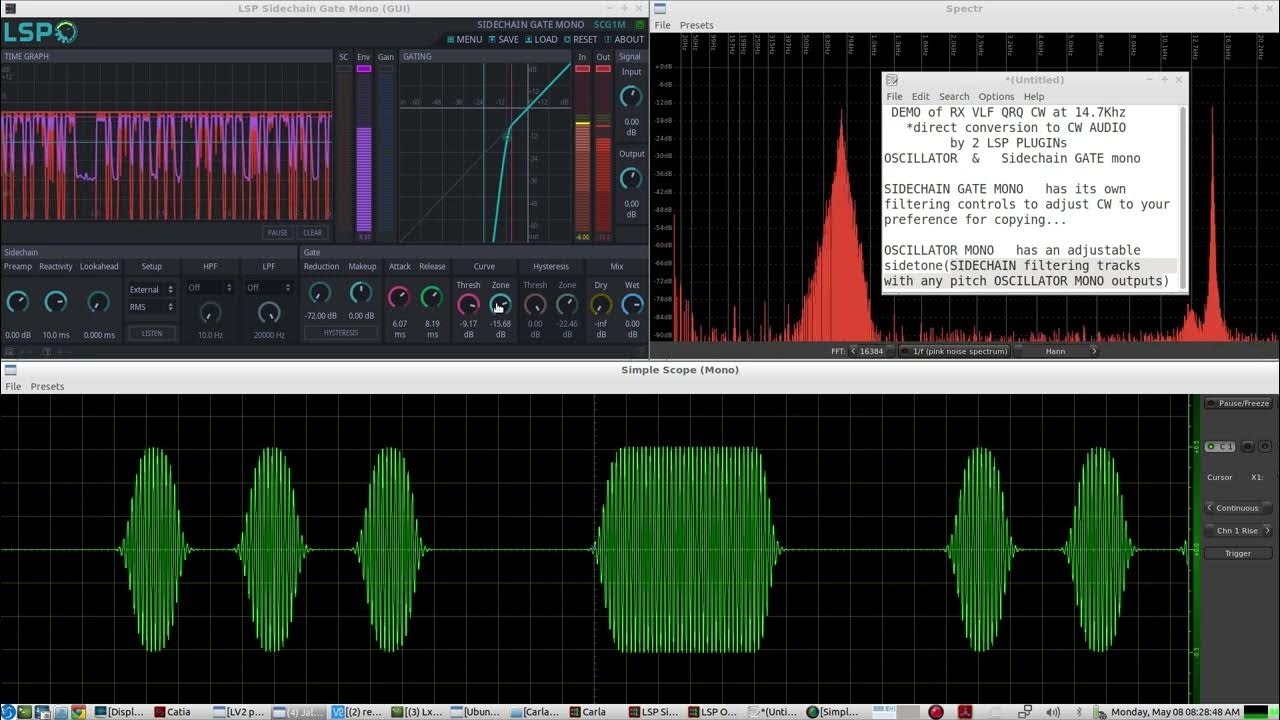Click LOAD in the LSP gate header
The height and width of the screenshot is (720, 1280).
tap(541, 40)
